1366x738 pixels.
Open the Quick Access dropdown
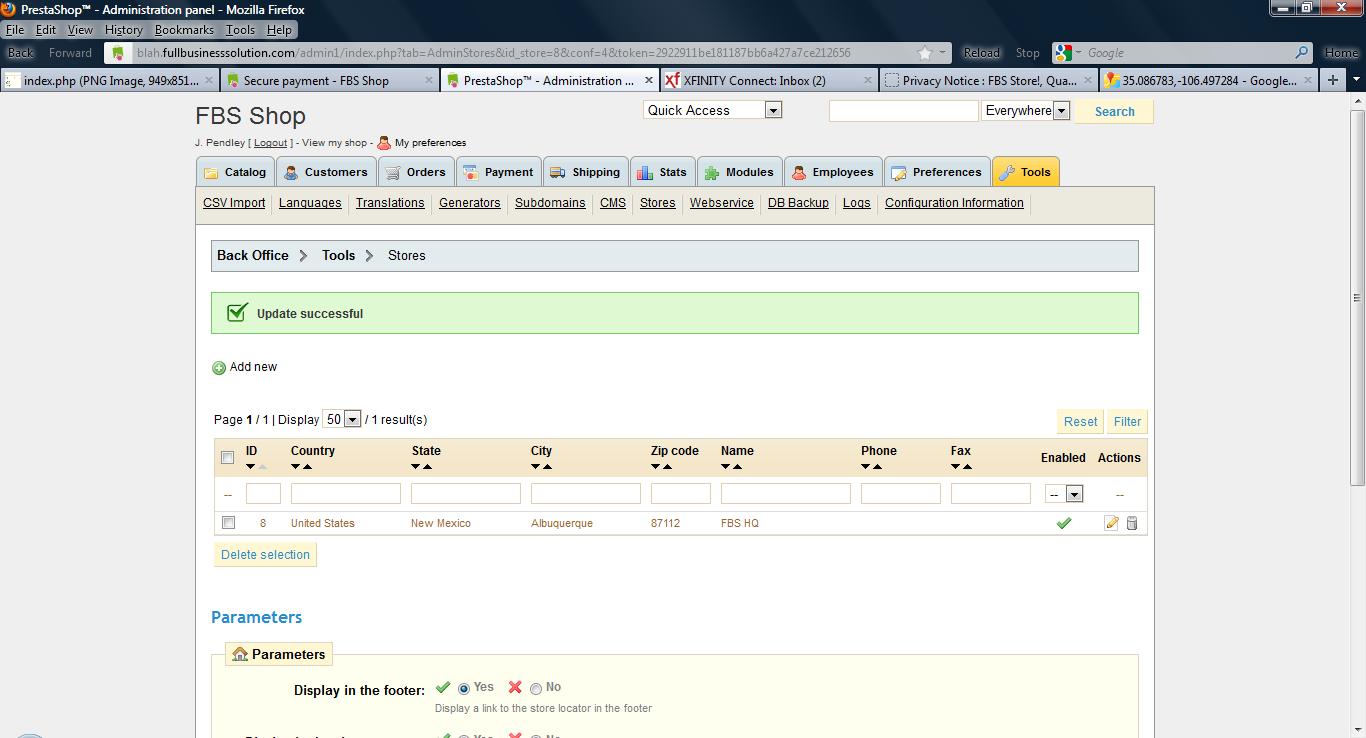712,110
